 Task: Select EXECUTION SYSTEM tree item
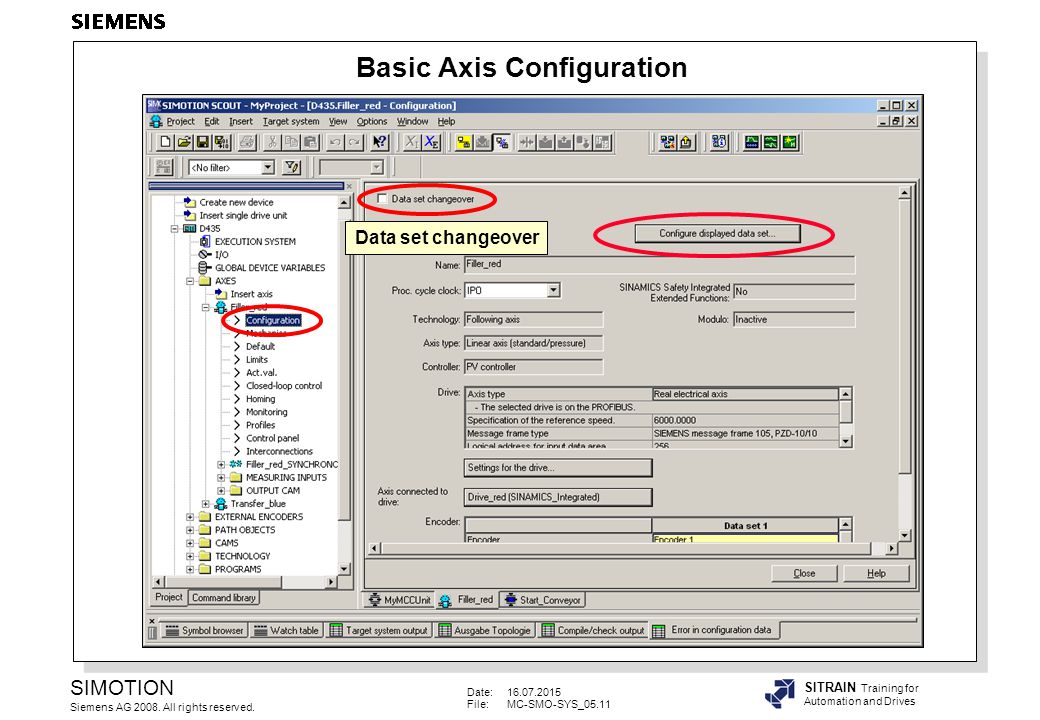[x=255, y=242]
